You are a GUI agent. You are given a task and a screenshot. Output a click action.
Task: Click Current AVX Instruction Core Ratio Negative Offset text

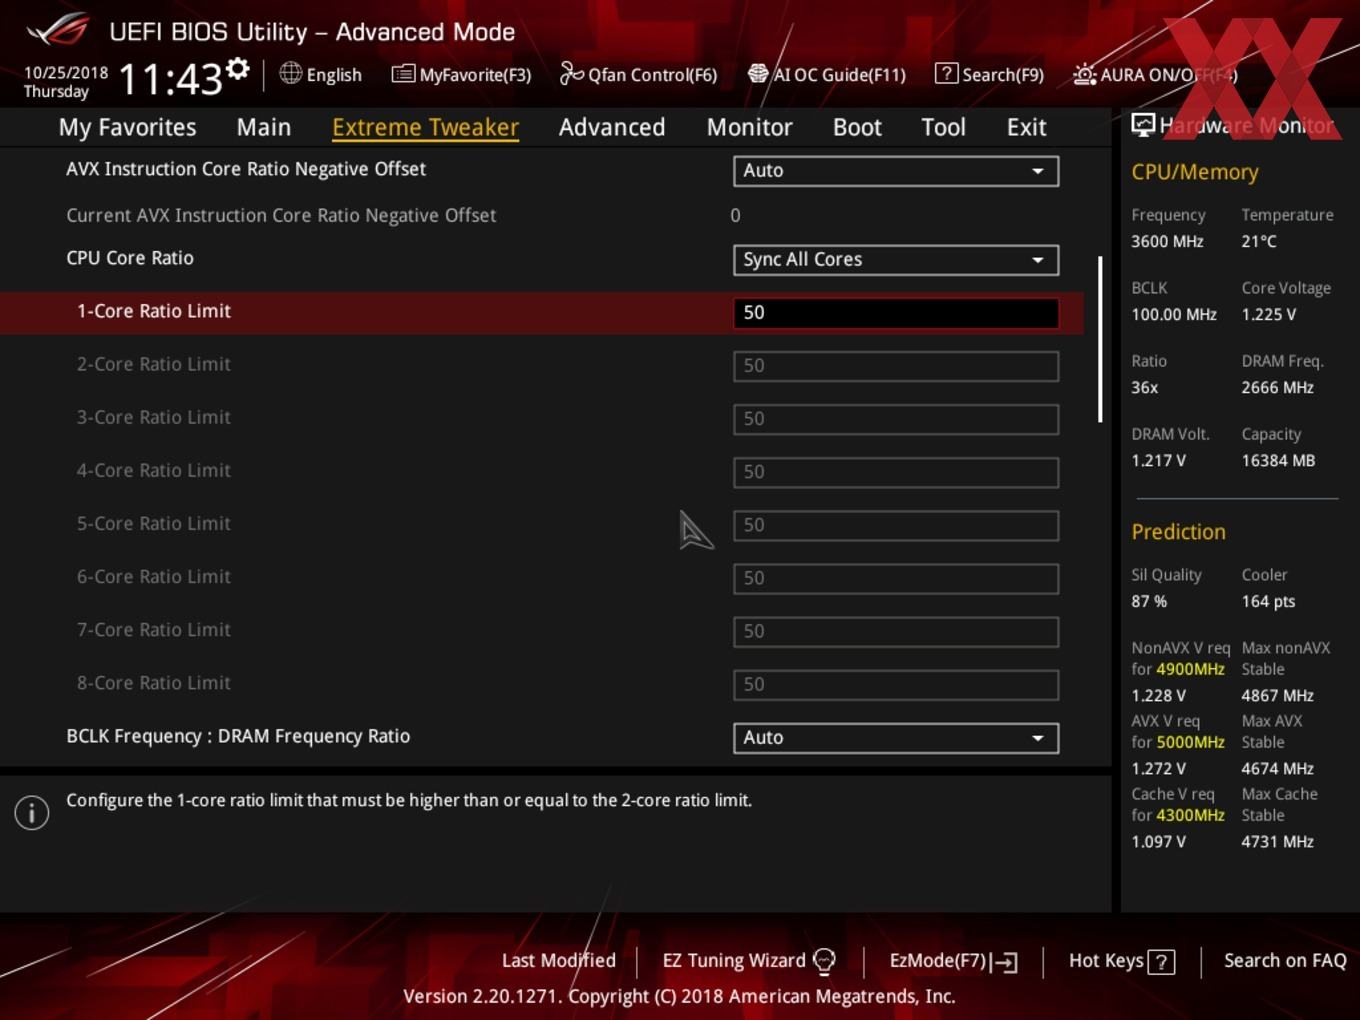point(281,215)
